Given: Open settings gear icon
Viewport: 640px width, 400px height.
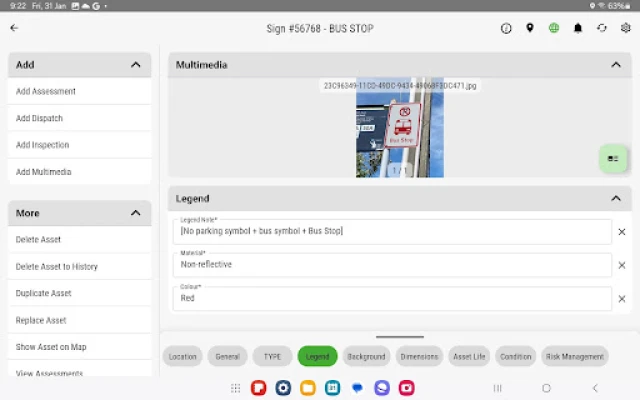Looking at the screenshot, I should [626, 28].
